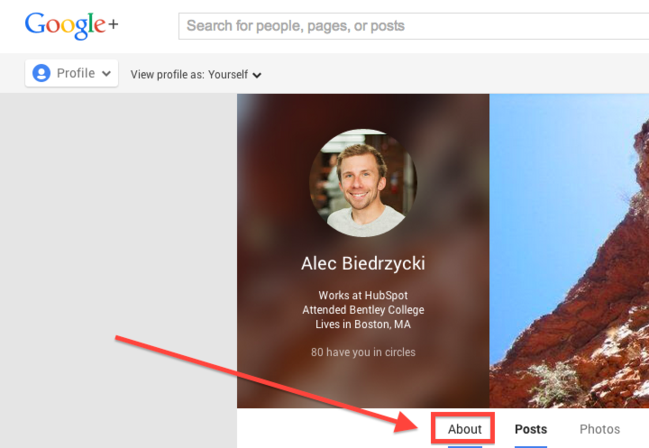Image resolution: width=649 pixels, height=448 pixels.
Task: Click the name Alec Biedrzycki
Action: (363, 263)
